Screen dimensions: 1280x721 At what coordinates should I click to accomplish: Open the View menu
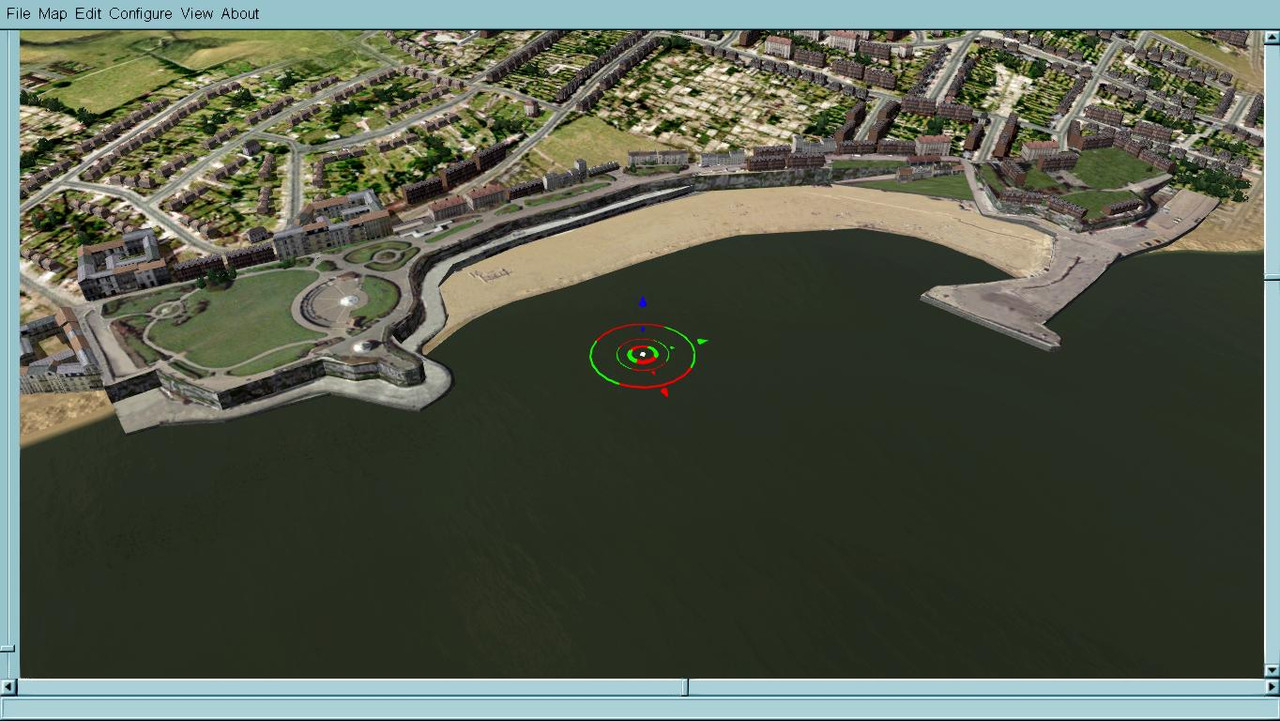pos(197,14)
